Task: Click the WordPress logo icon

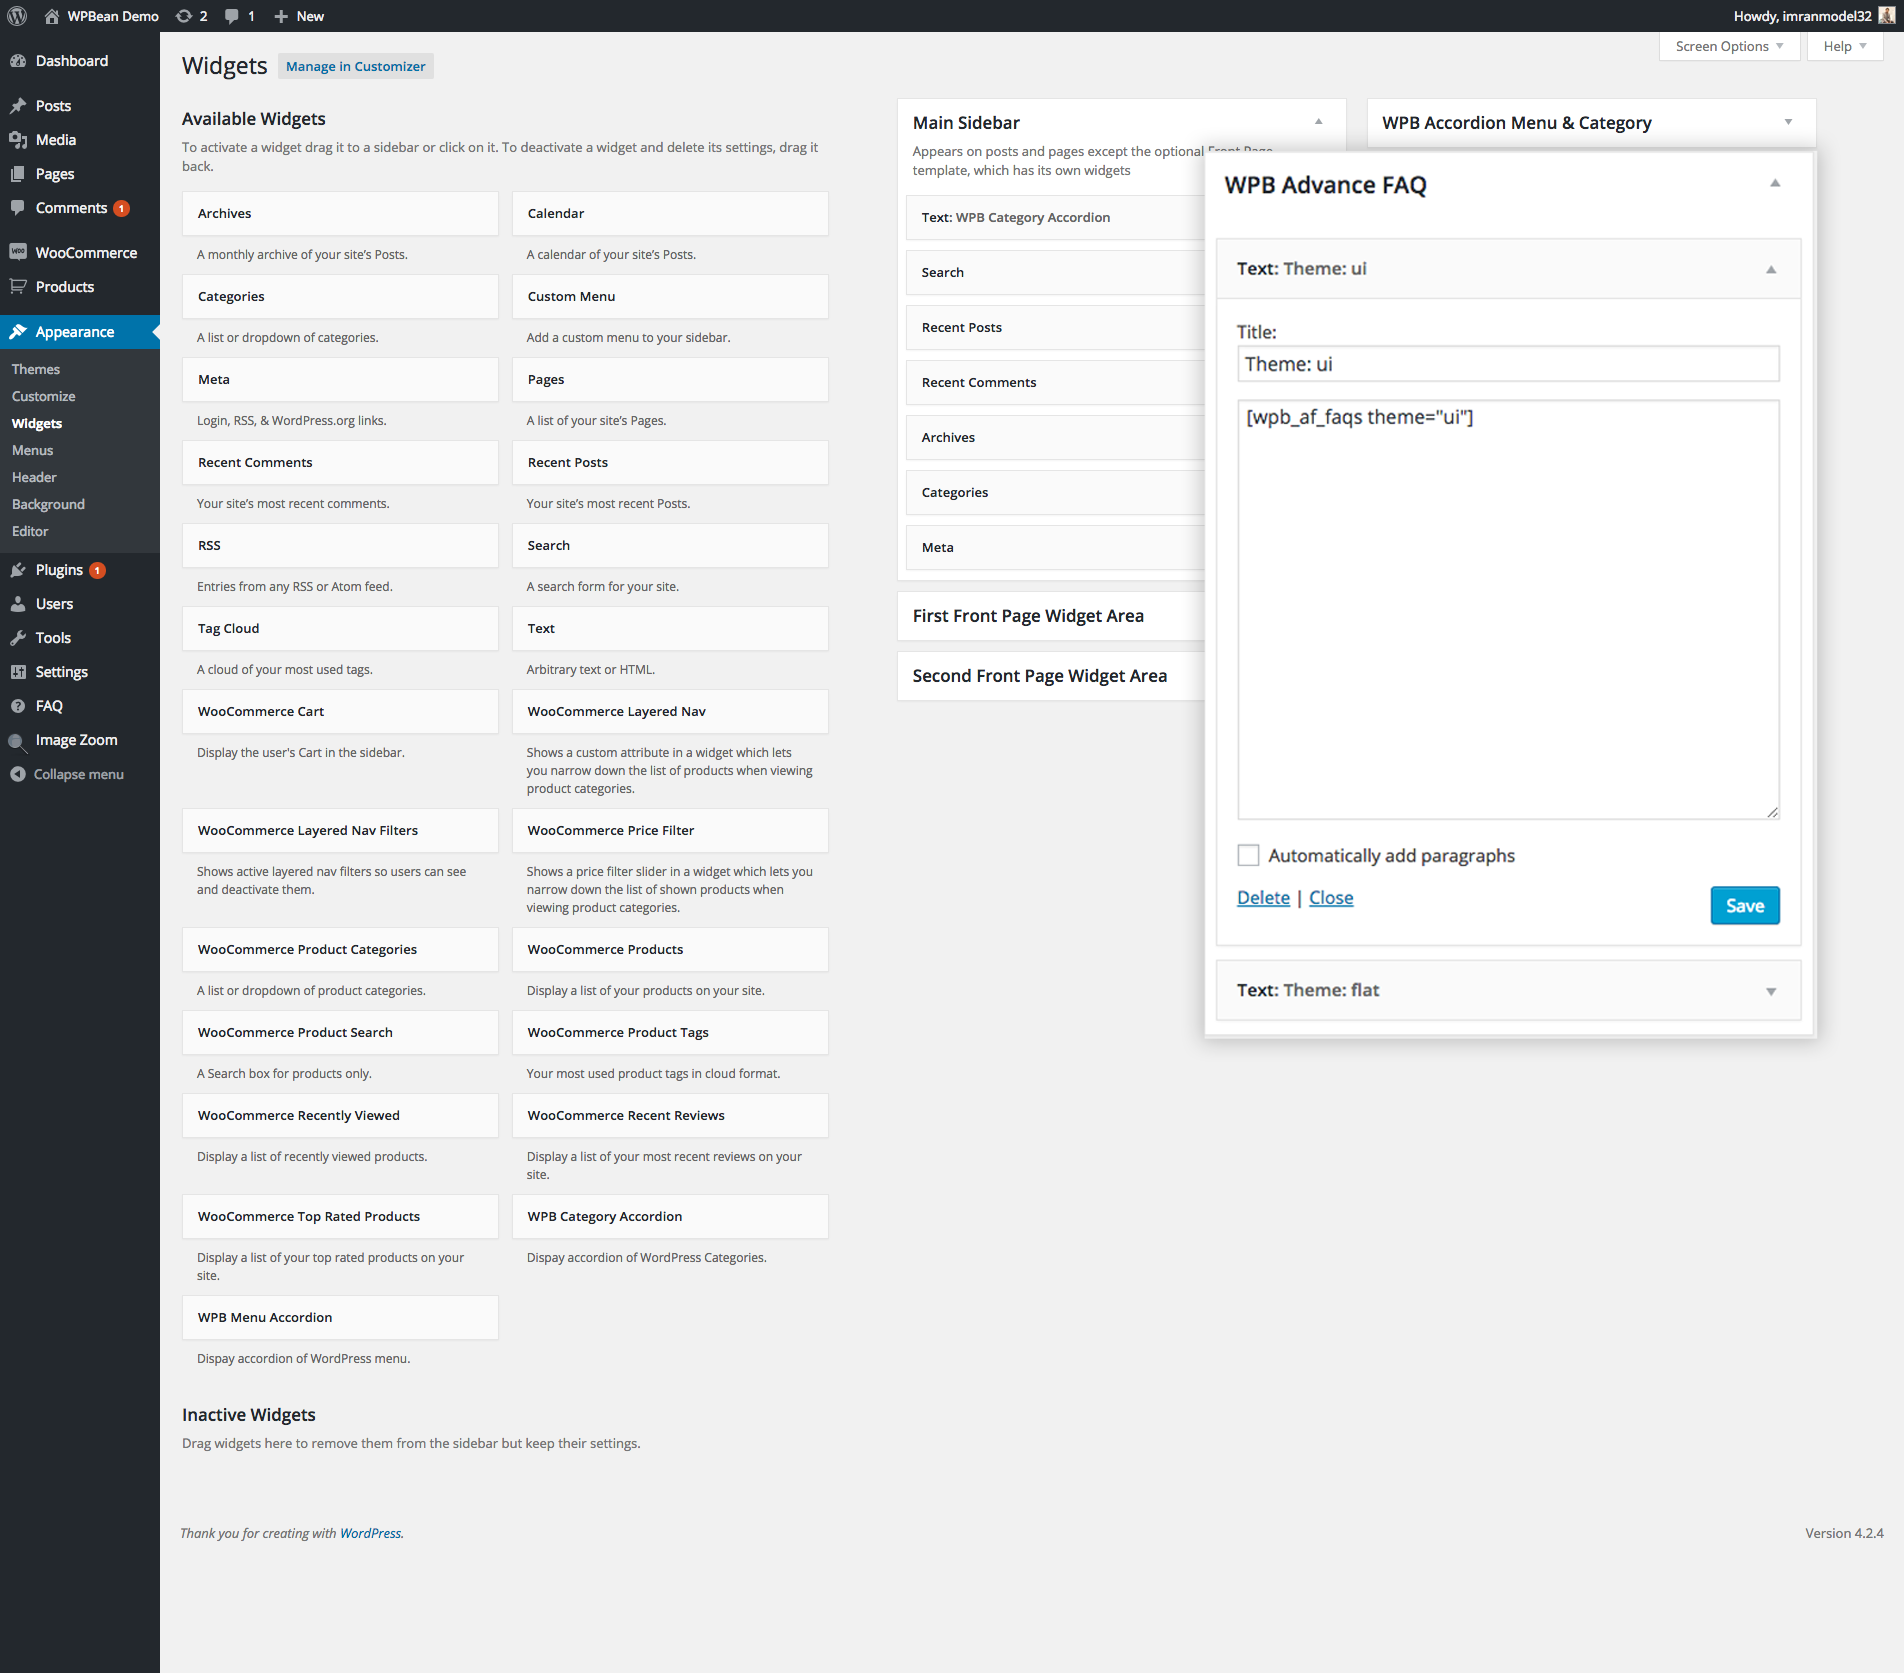Action: click(17, 16)
